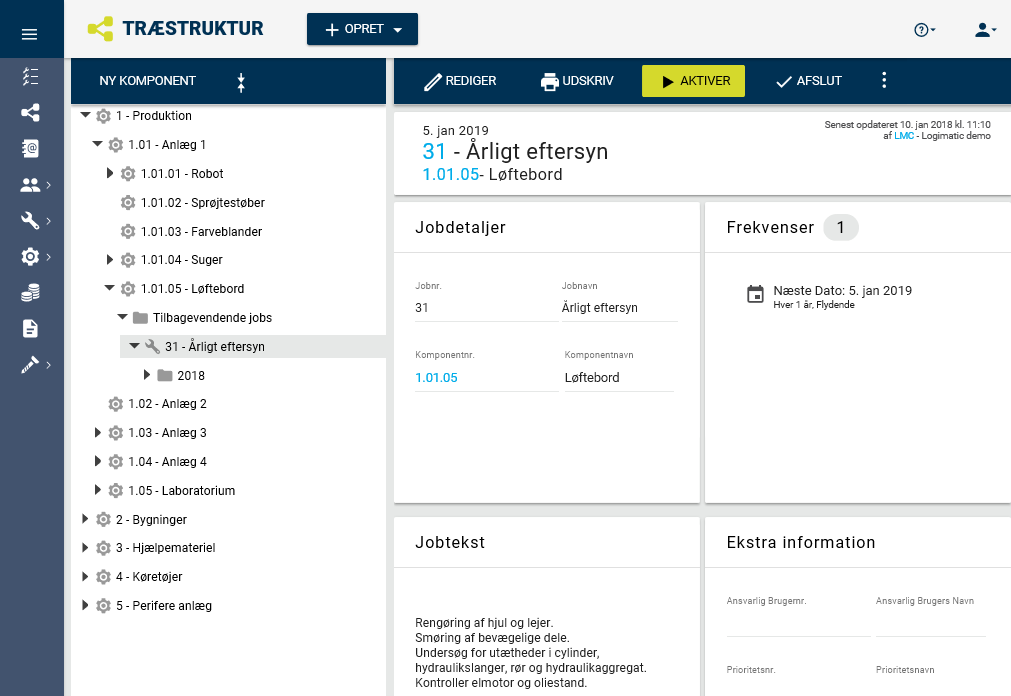
Task: Open the gavel tool sidebar icon
Action: (30, 364)
